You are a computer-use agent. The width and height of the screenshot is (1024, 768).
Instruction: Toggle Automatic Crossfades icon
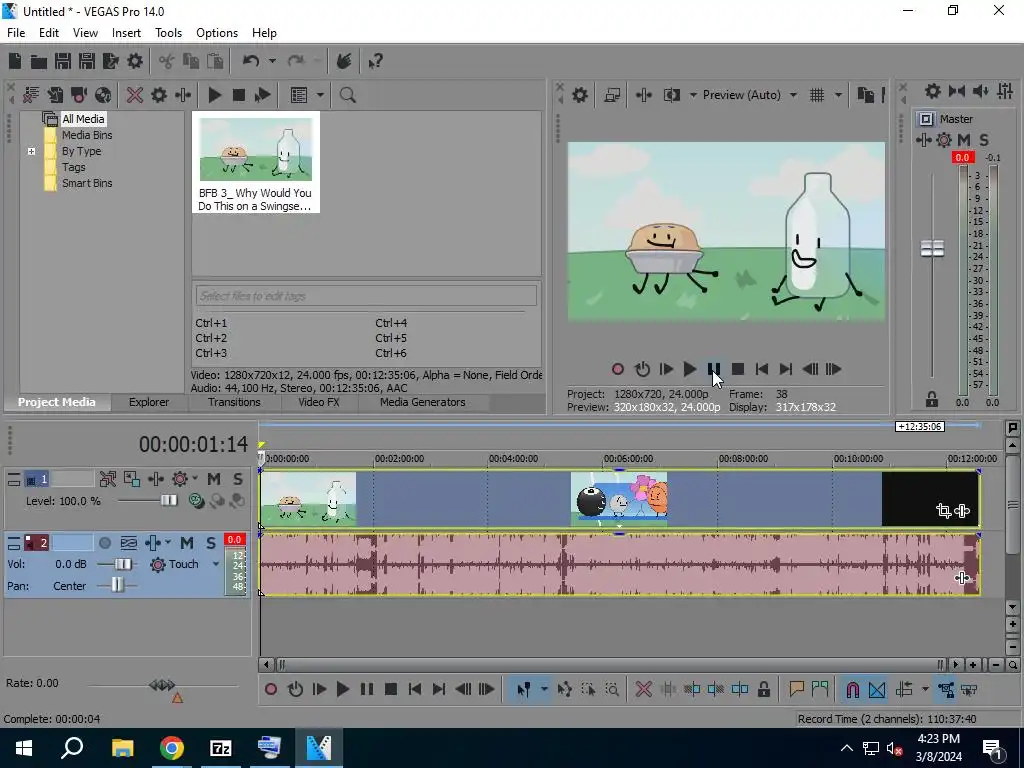pyautogui.click(x=877, y=689)
